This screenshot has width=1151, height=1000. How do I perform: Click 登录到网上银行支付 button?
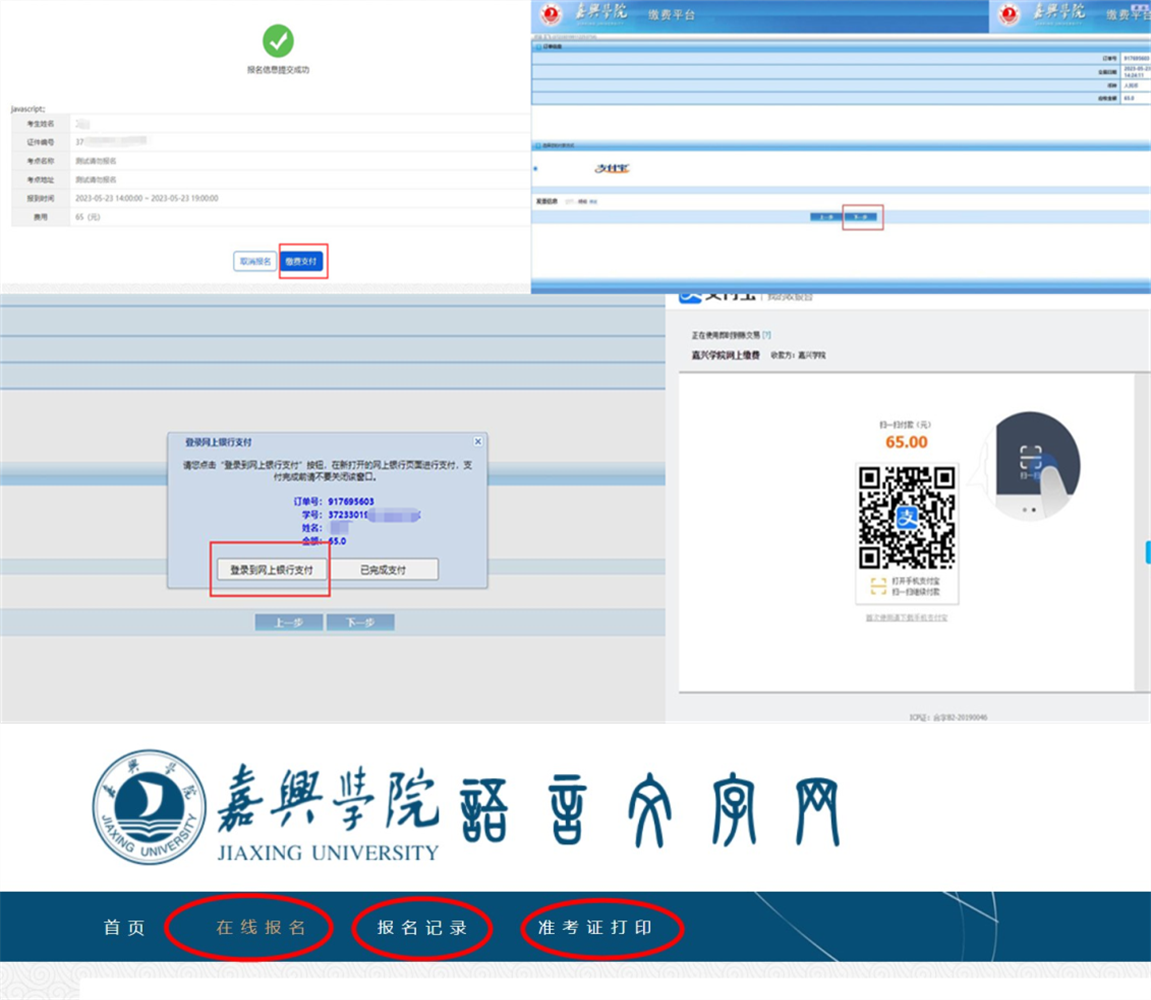pos(272,569)
